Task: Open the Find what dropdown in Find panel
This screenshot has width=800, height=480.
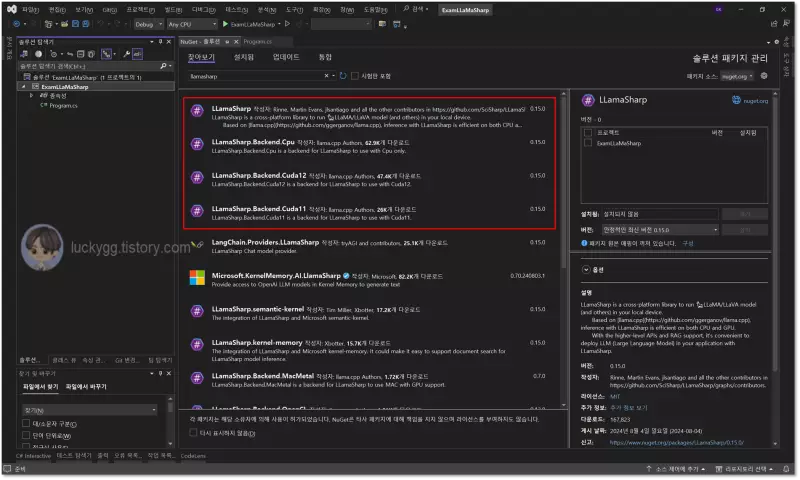Action: point(154,411)
